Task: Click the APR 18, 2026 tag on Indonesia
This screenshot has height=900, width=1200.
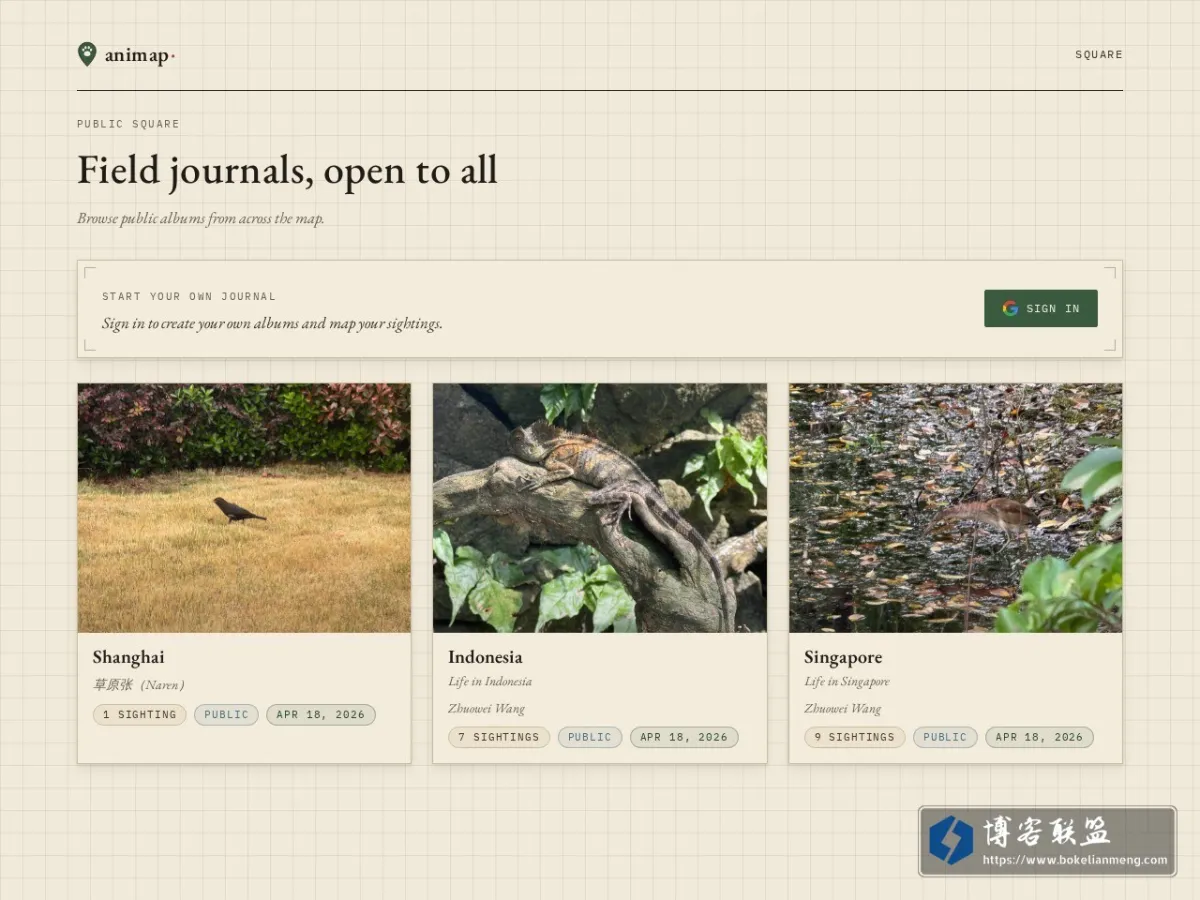Action: (684, 737)
